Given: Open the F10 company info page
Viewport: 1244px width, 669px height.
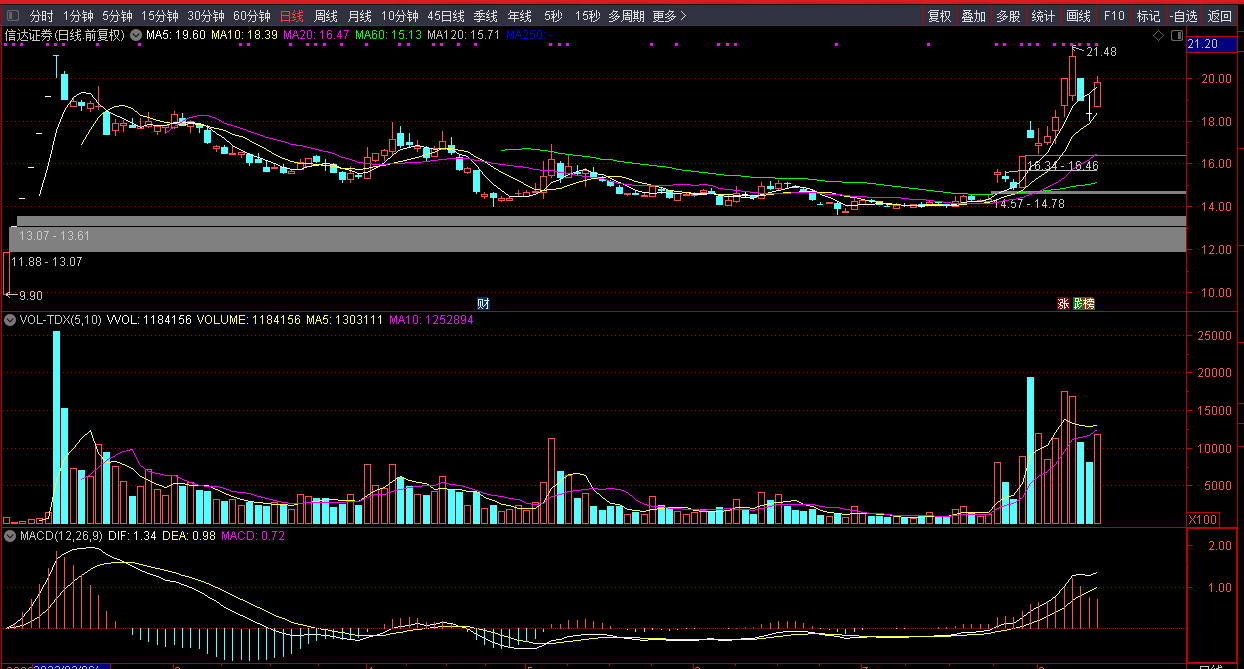Looking at the screenshot, I should pos(1114,16).
